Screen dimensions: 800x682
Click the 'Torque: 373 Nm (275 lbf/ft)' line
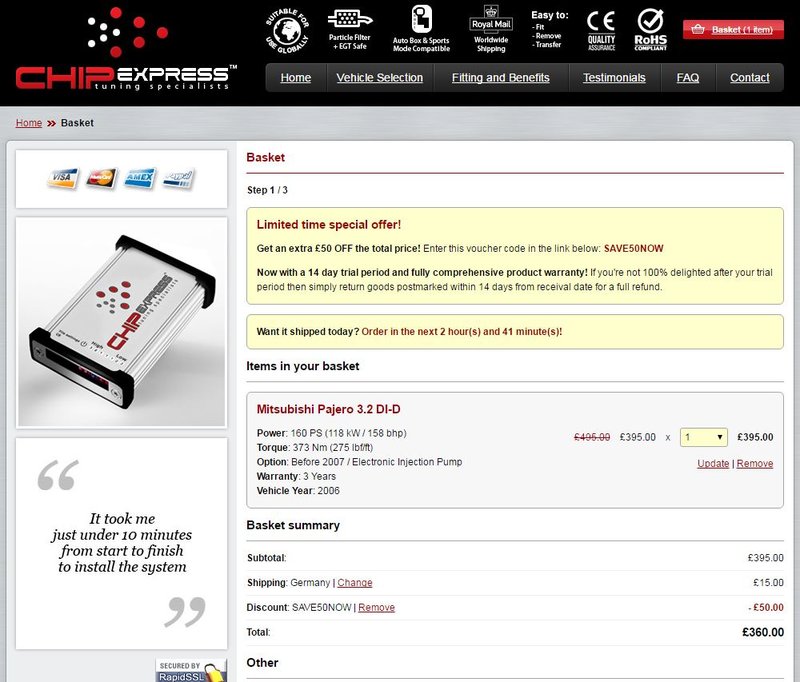(315, 448)
